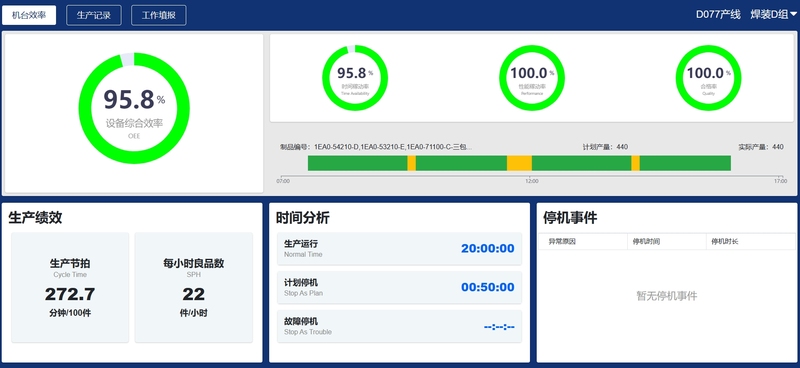Click the wide yellow segment near 12:00
This screenshot has height=368, width=800.
click(519, 163)
